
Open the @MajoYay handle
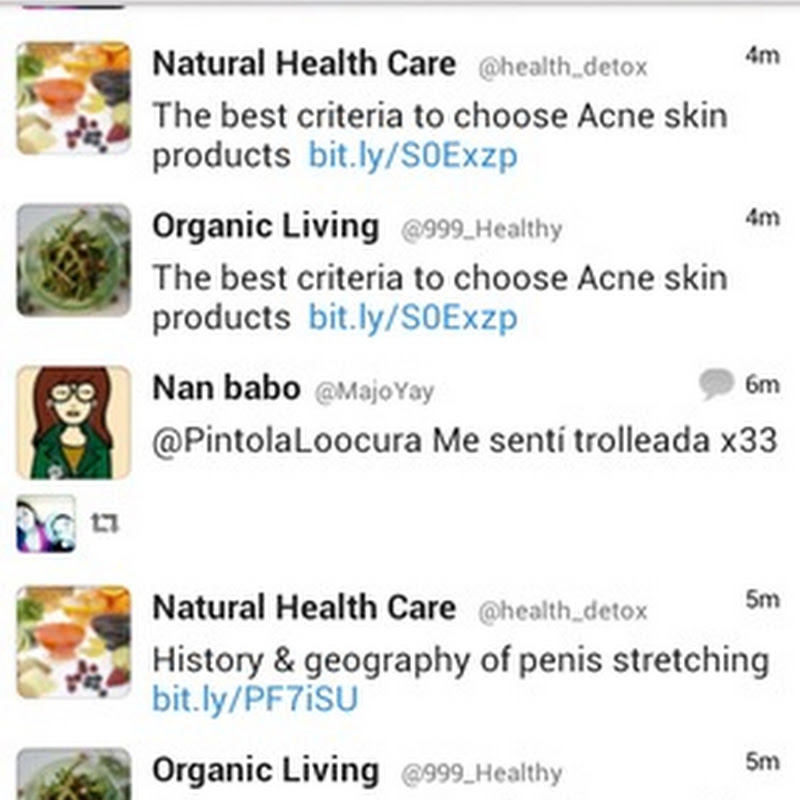click(374, 392)
